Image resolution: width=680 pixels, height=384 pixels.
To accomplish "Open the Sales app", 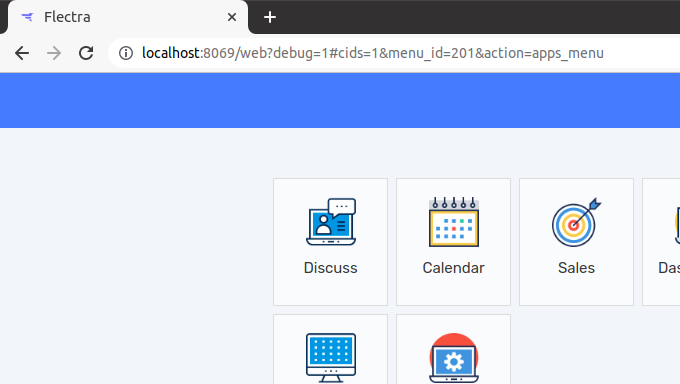I will (x=576, y=242).
